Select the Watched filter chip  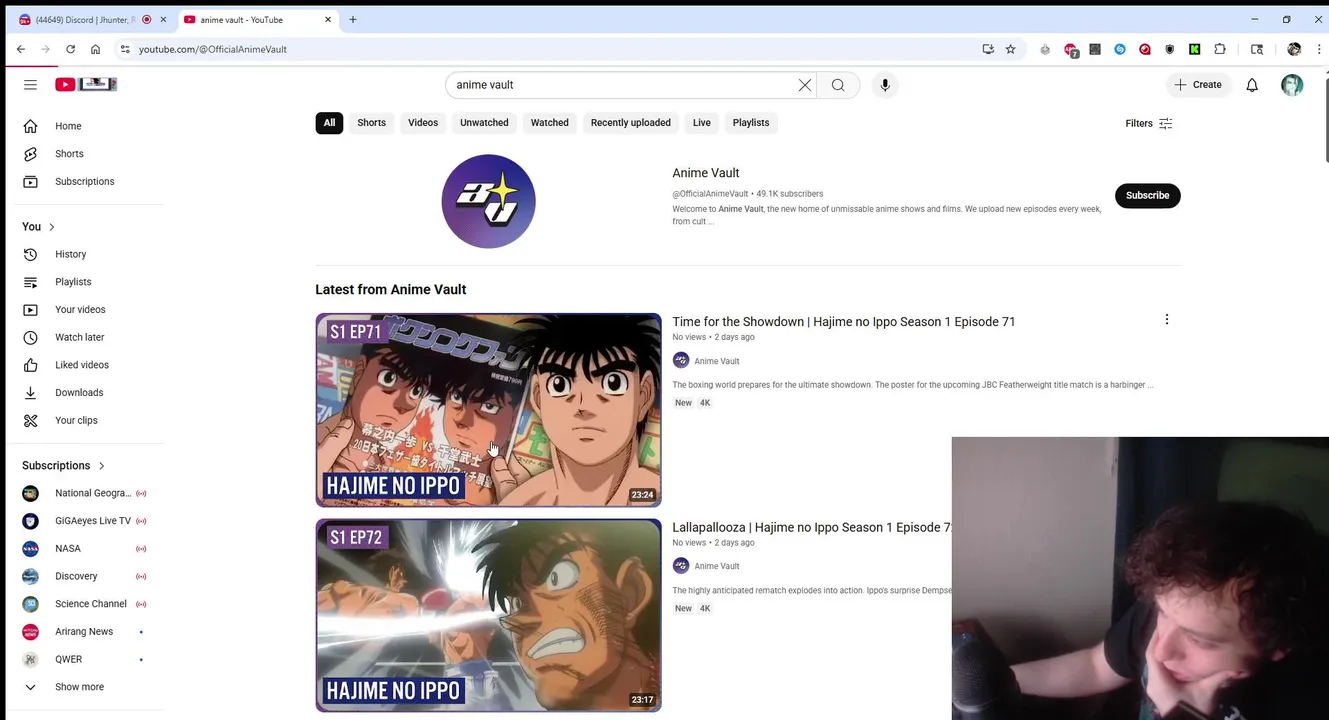click(549, 123)
